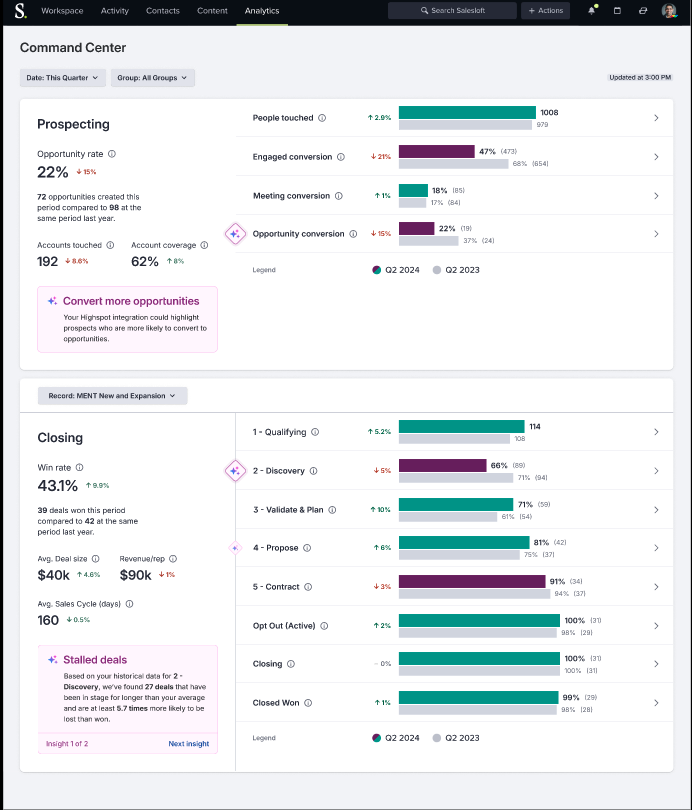Show info for 5 - Contract
Image resolution: width=692 pixels, height=810 pixels.
point(308,587)
